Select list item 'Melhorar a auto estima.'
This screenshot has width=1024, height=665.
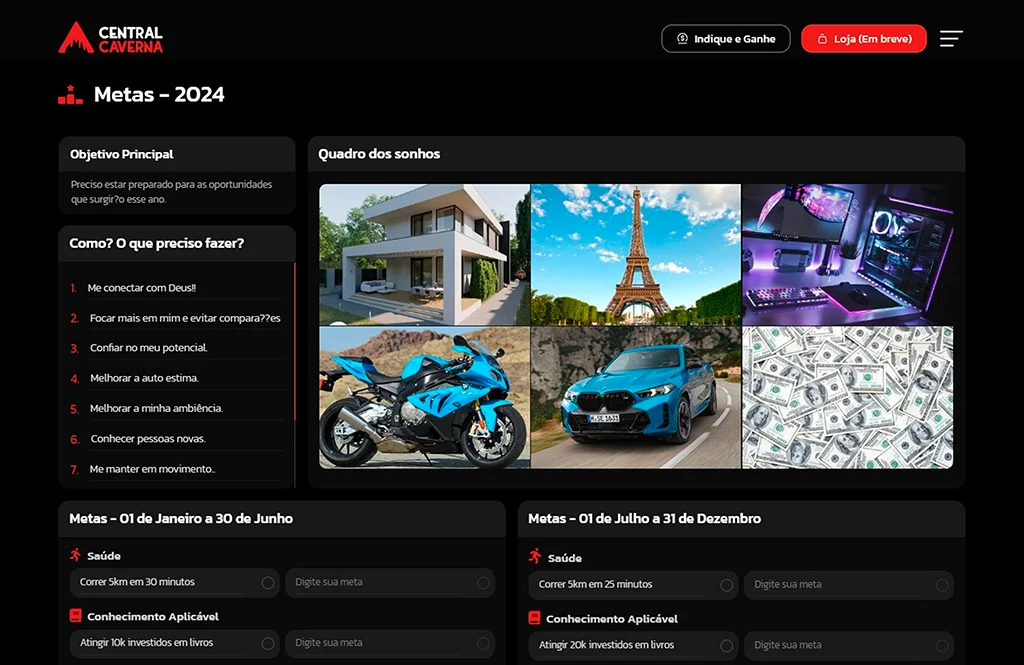click(144, 378)
